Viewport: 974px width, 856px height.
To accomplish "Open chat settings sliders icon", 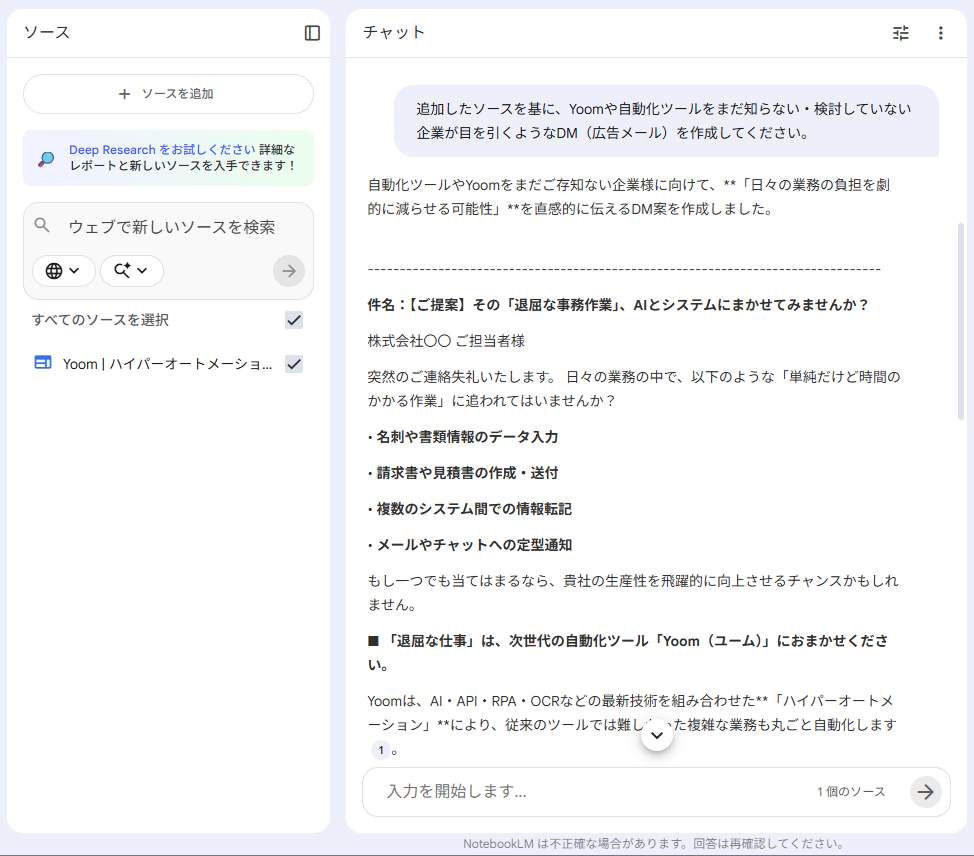I will (901, 33).
